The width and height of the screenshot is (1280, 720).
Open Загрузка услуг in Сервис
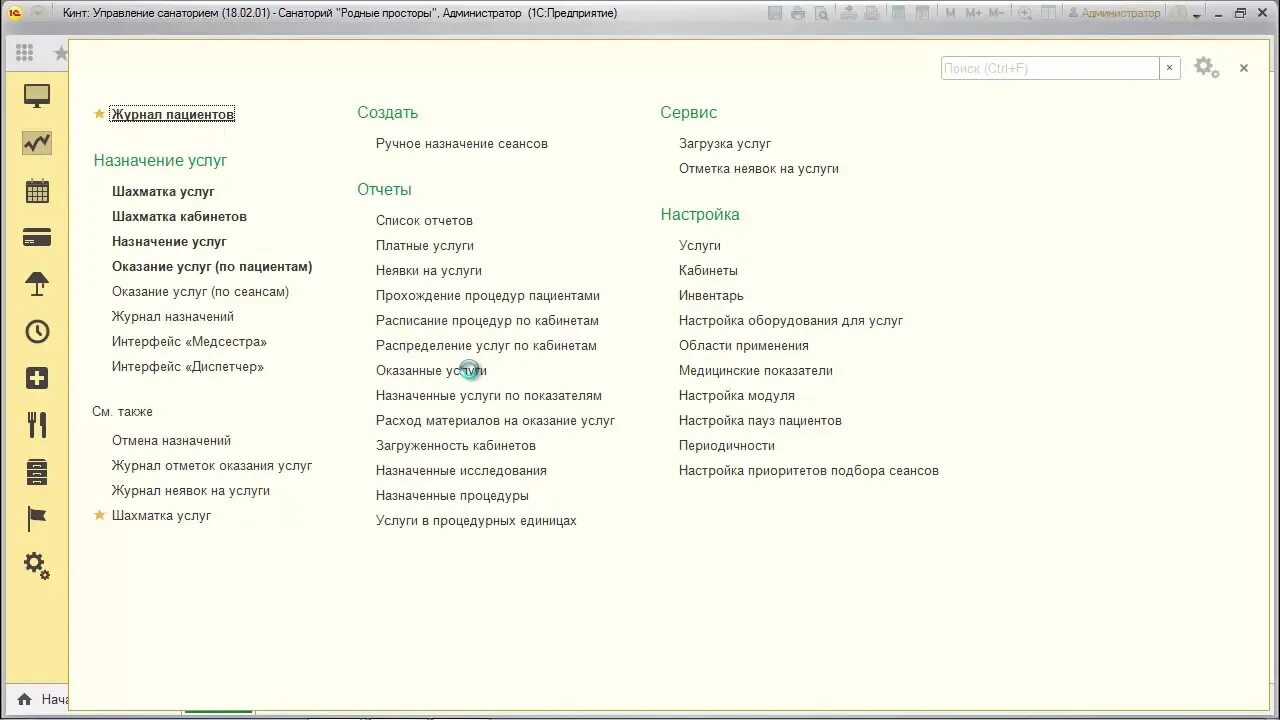tap(725, 143)
